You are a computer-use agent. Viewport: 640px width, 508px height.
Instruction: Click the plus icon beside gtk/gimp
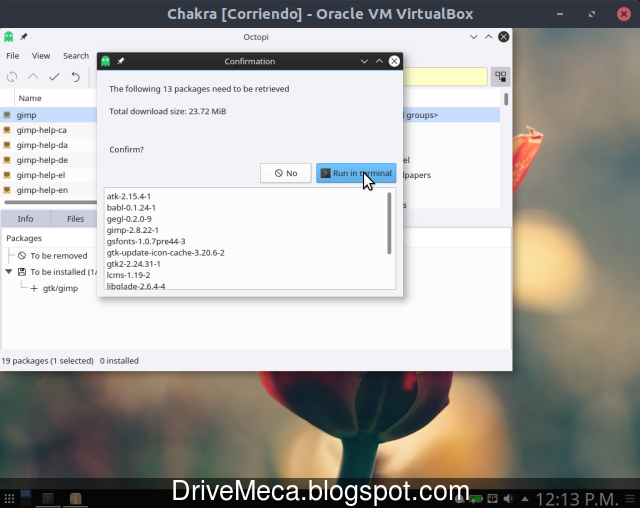34,288
